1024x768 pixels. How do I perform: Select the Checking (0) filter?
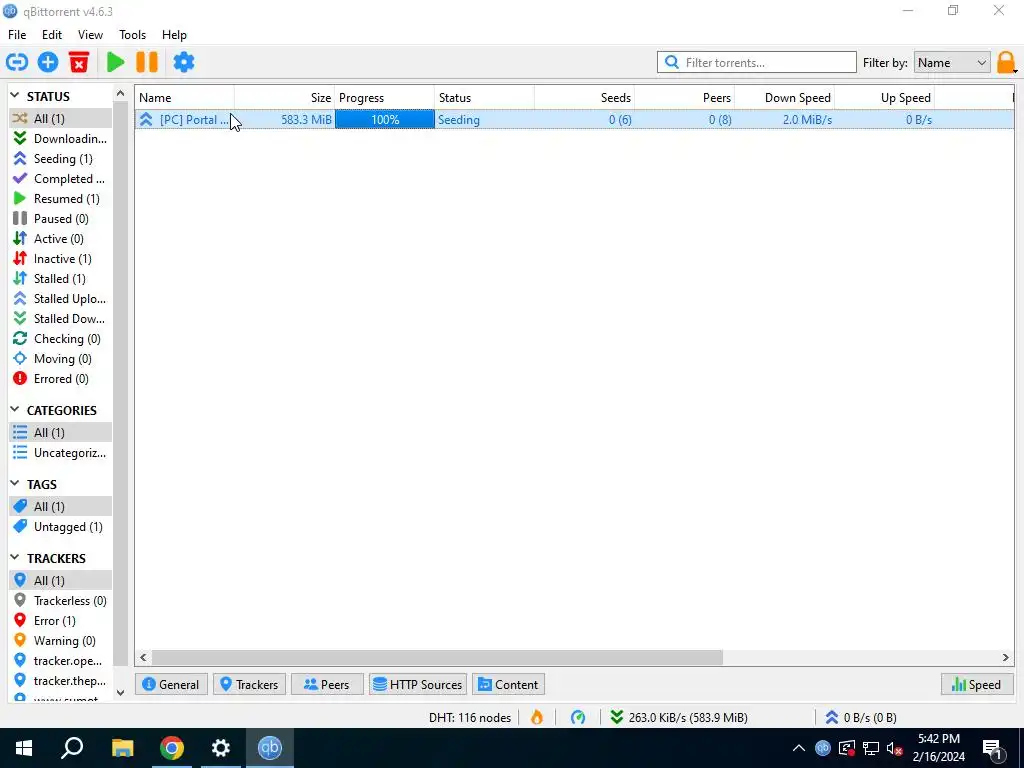pos(60,339)
